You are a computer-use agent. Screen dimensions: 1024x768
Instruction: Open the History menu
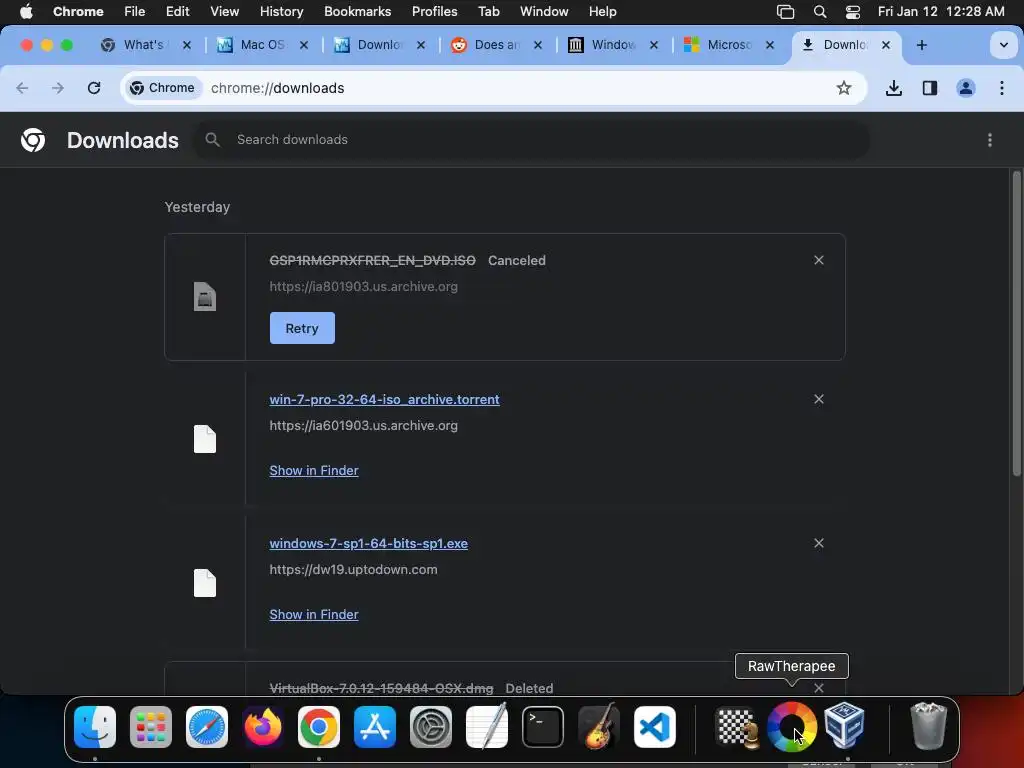(x=281, y=11)
